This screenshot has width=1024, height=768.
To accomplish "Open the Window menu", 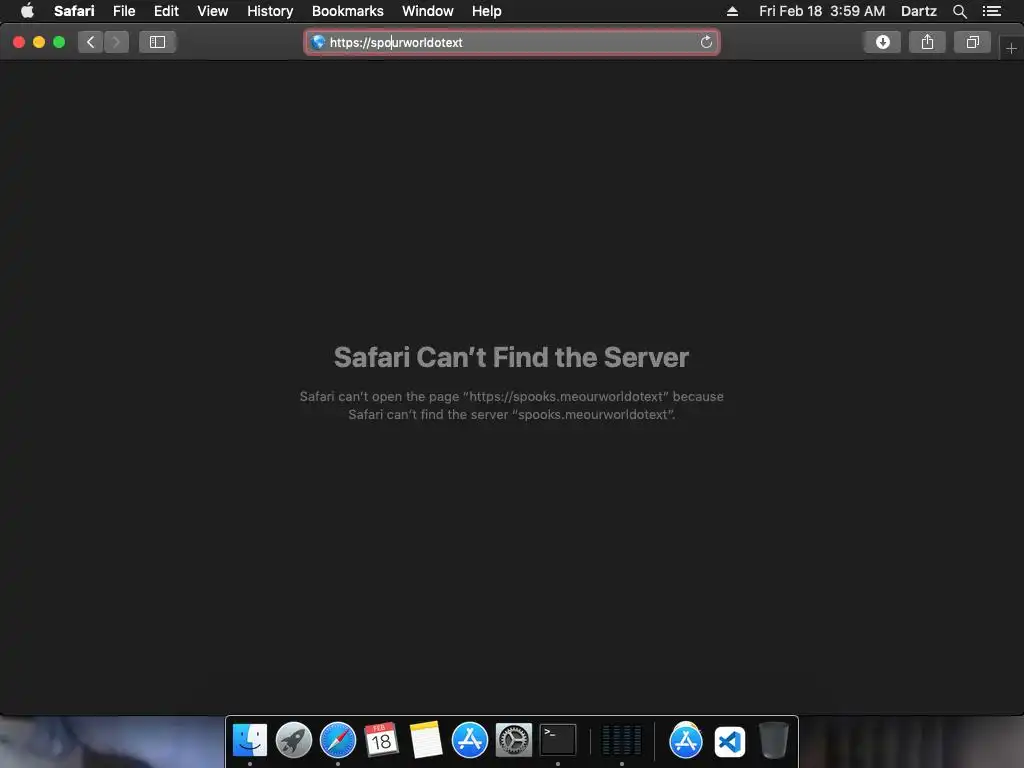I will [x=427, y=11].
